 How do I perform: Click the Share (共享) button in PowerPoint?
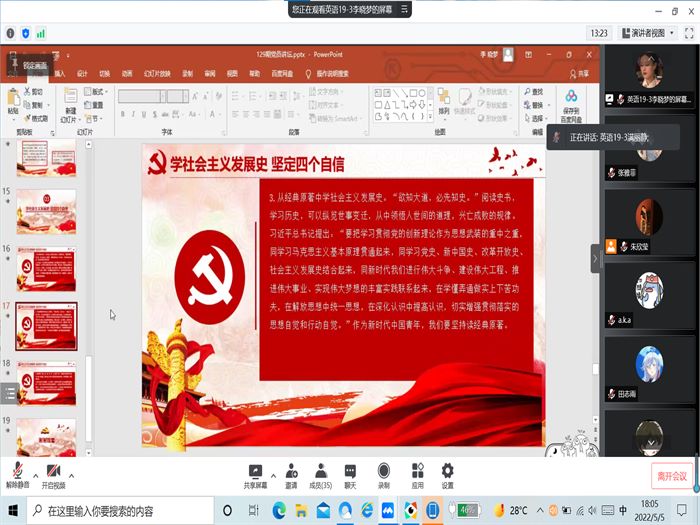tap(579, 74)
